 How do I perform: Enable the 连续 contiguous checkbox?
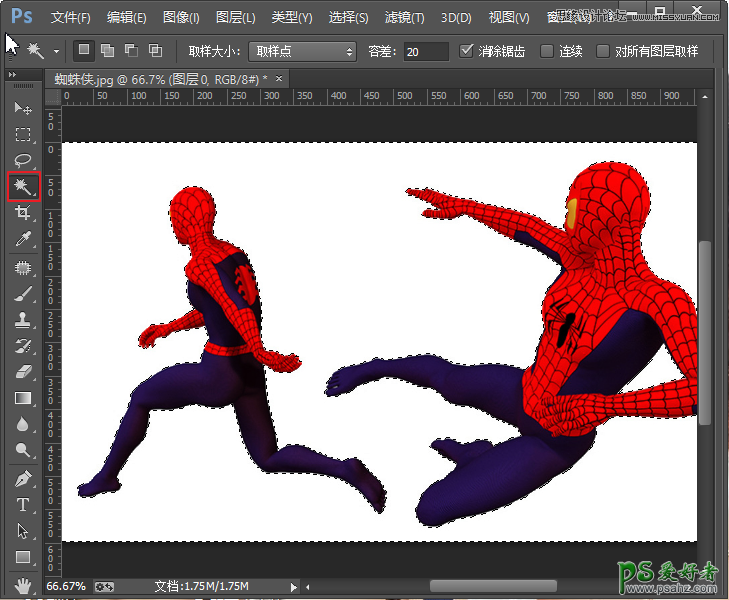(x=547, y=51)
